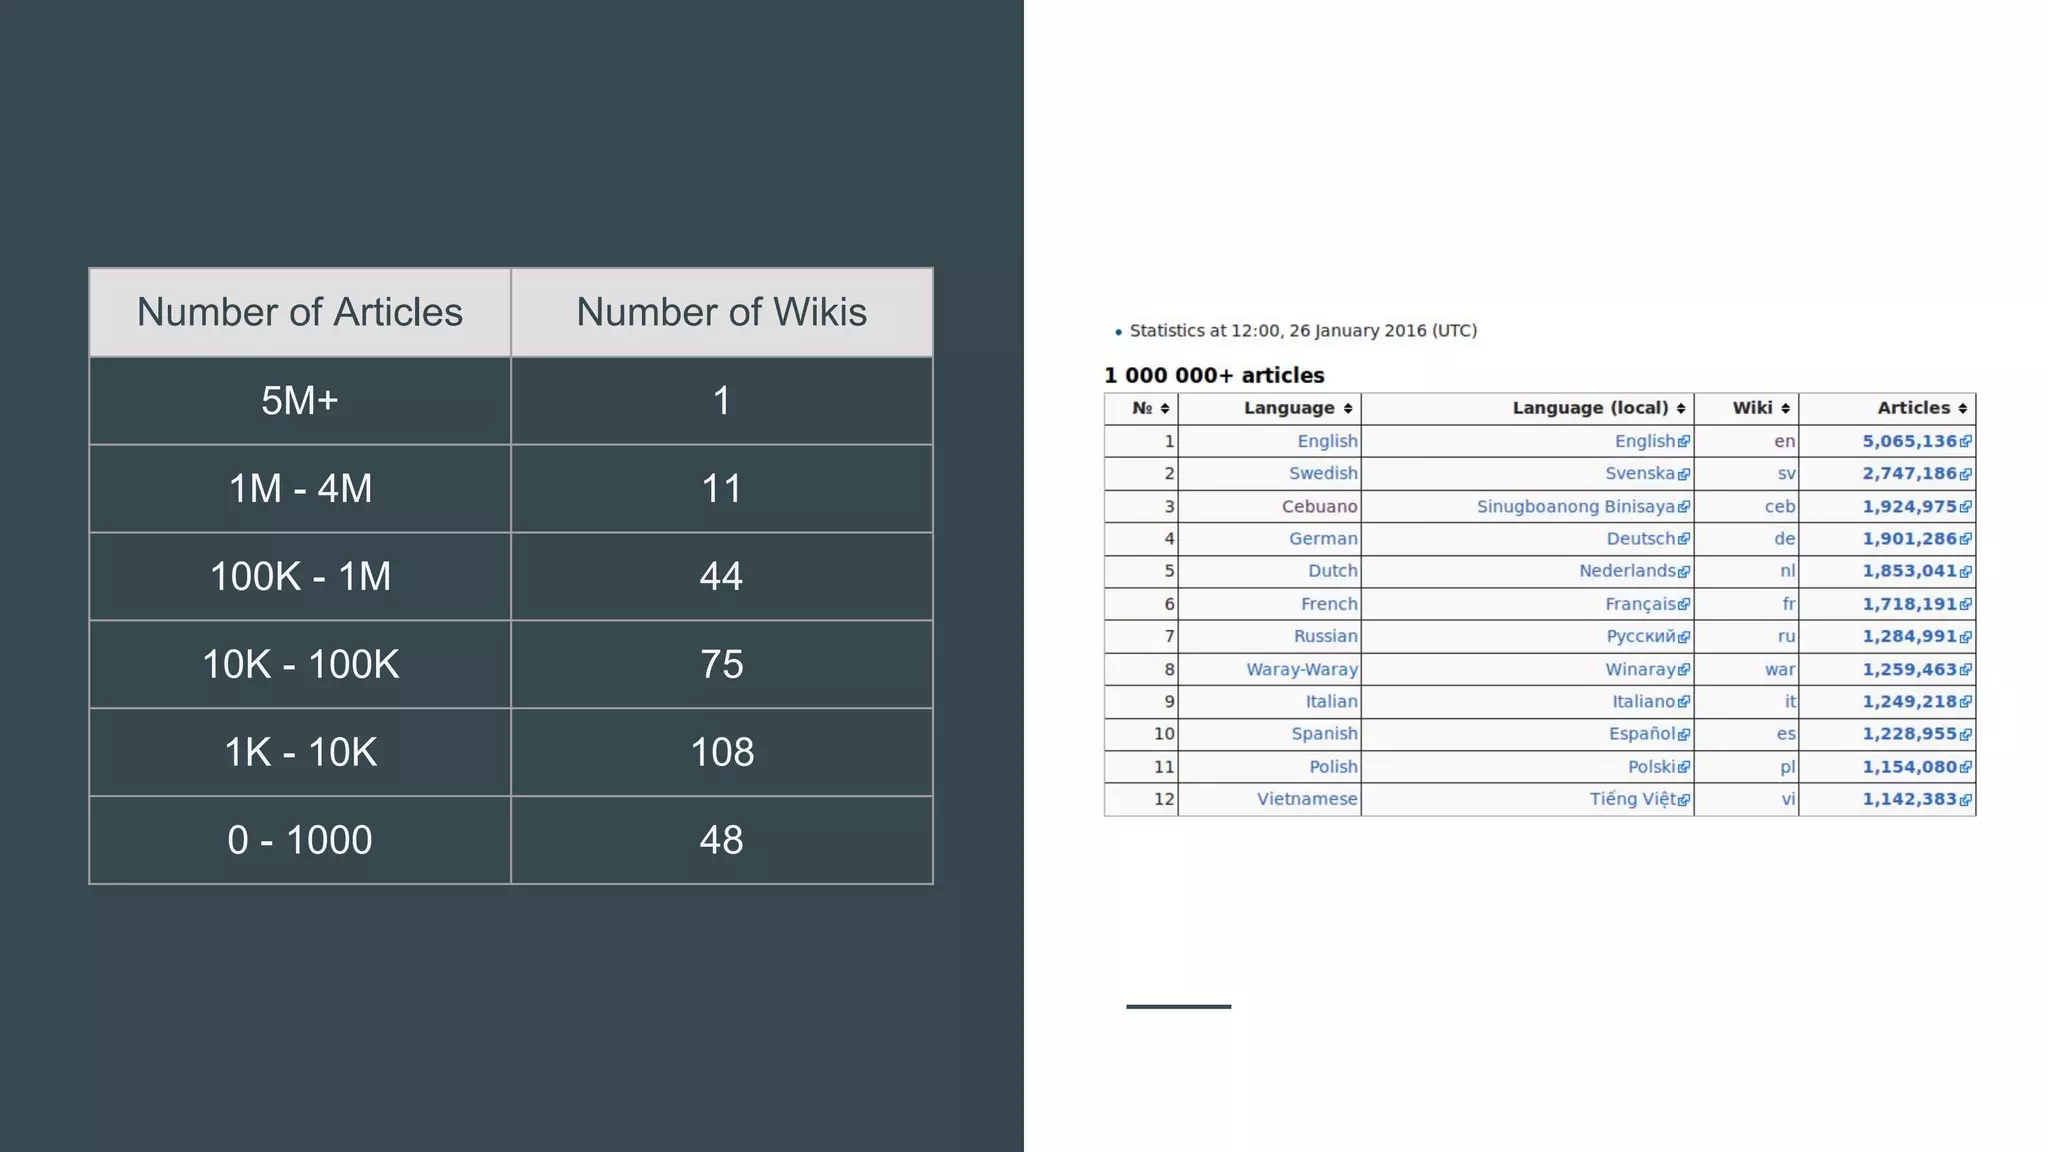Click the 'en' wiki code

coord(1784,441)
